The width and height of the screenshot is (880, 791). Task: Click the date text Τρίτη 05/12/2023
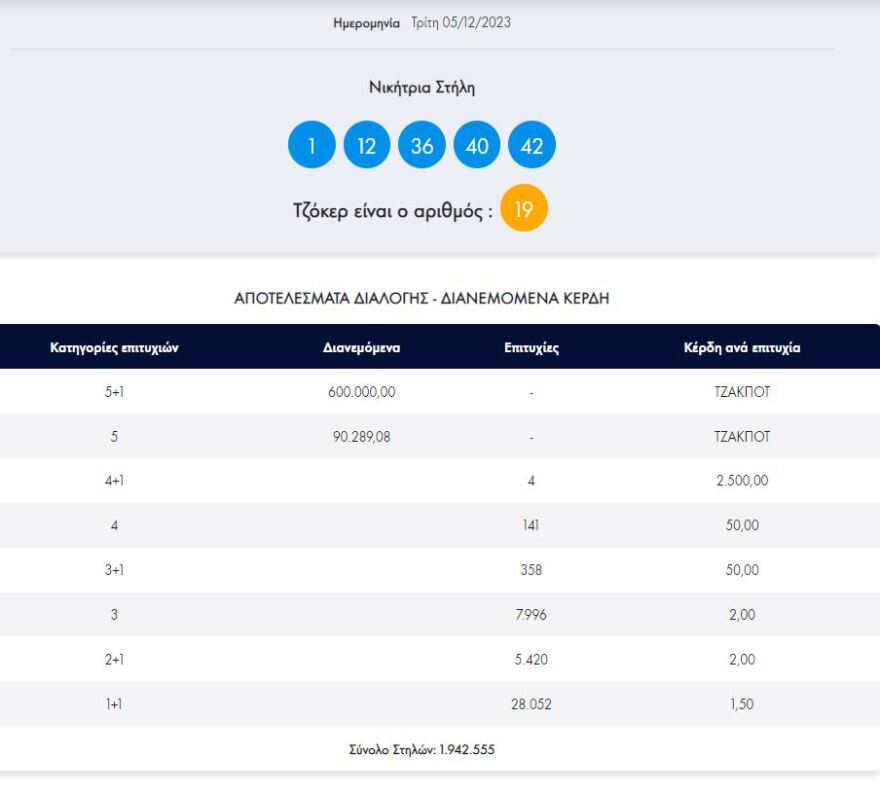(x=460, y=22)
